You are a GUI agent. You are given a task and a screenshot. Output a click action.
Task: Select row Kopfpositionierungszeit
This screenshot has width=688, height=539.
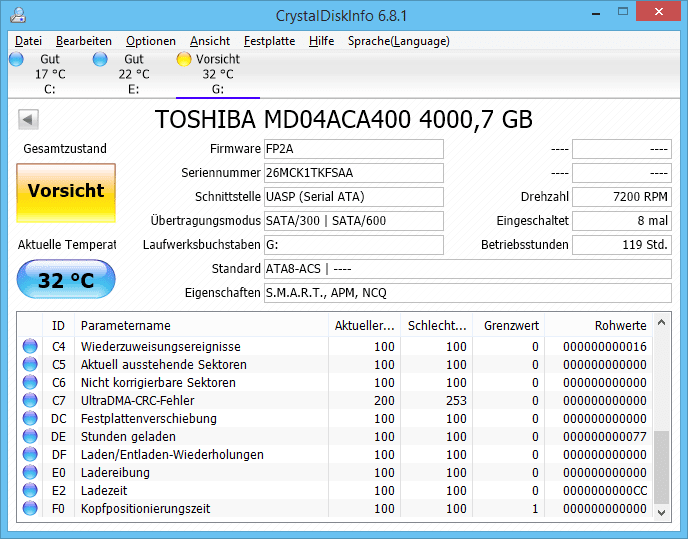pyautogui.click(x=335, y=508)
